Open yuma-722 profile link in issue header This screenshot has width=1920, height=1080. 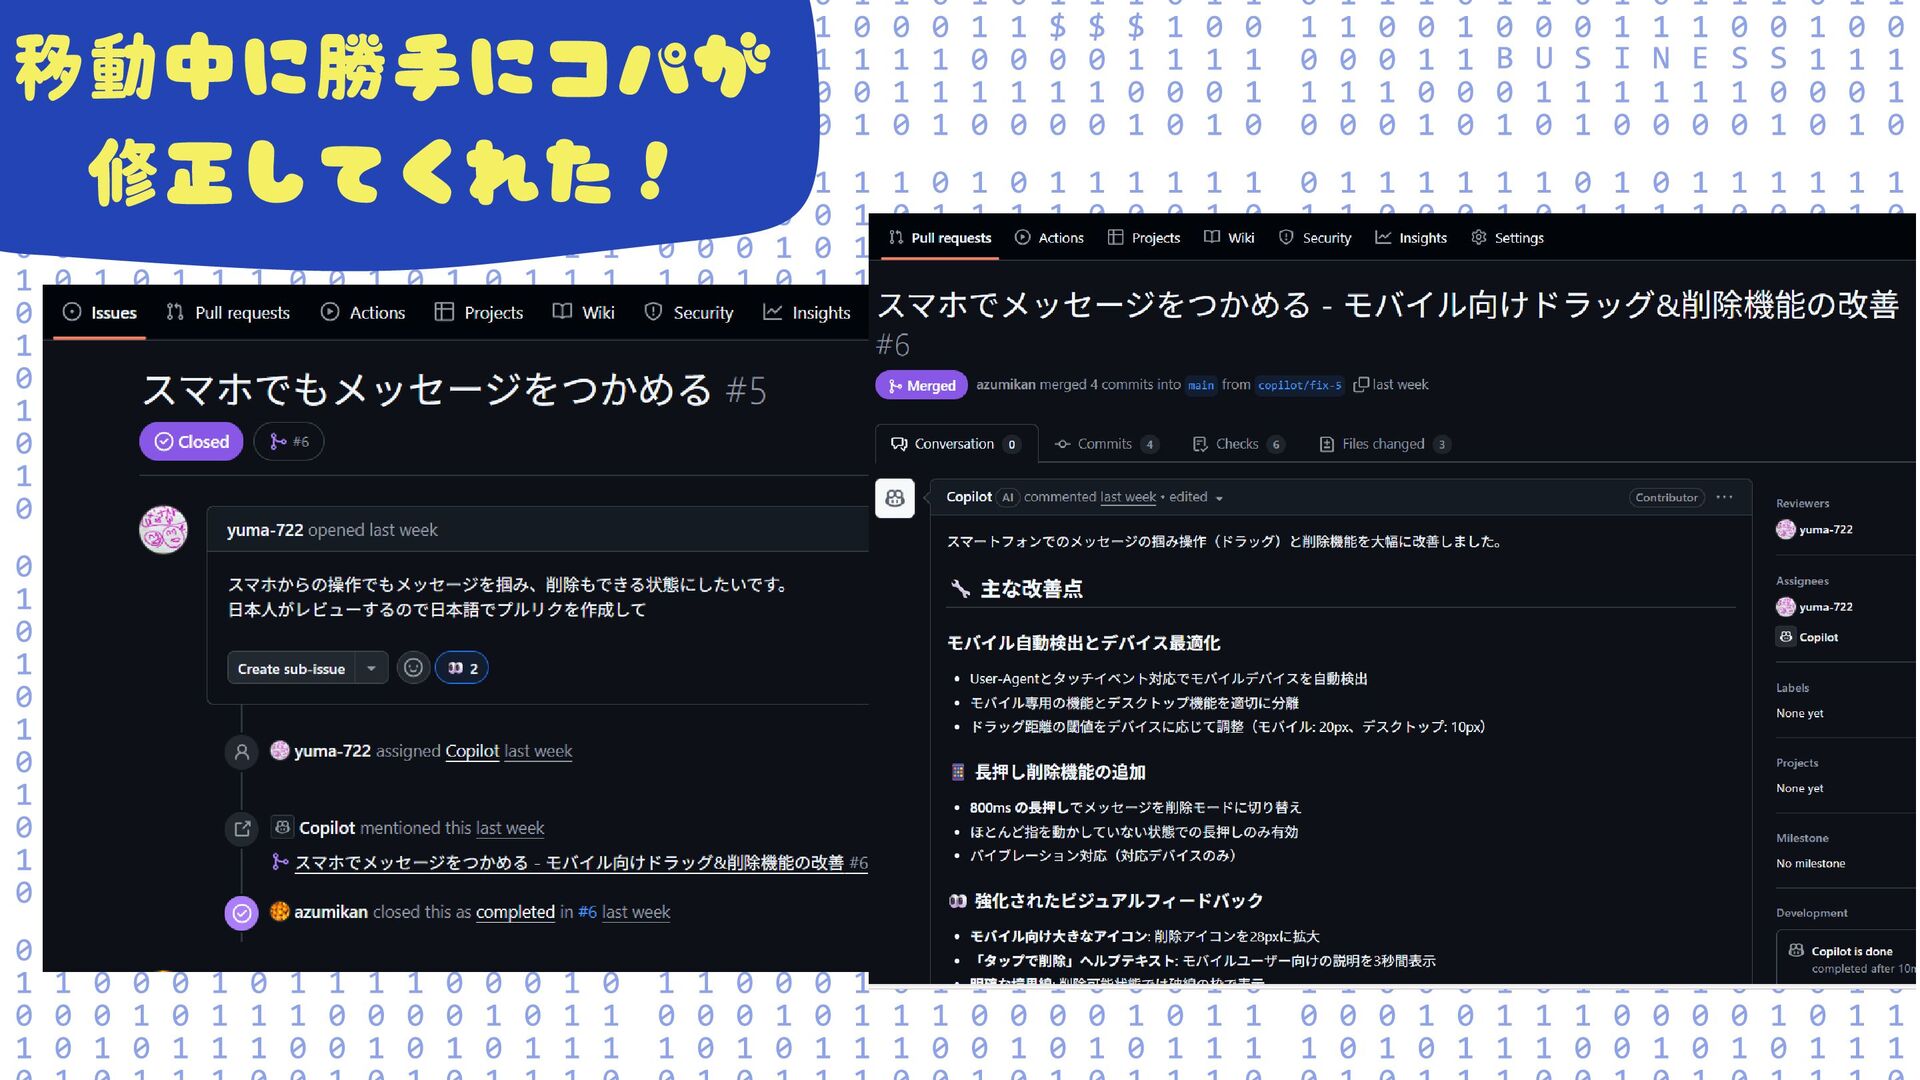coord(265,530)
